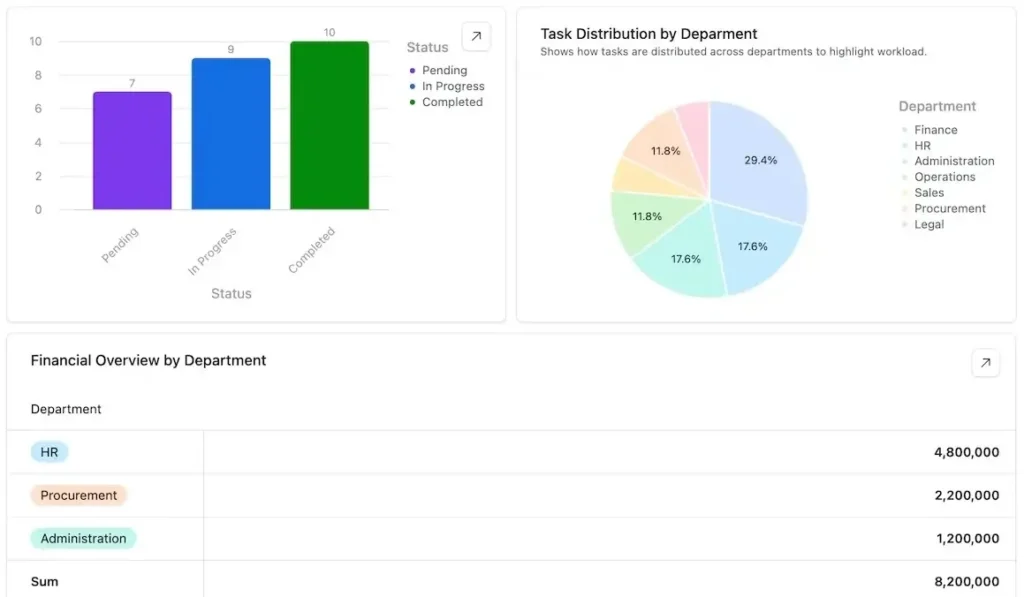Select the blue In Progress bar

[x=231, y=134]
